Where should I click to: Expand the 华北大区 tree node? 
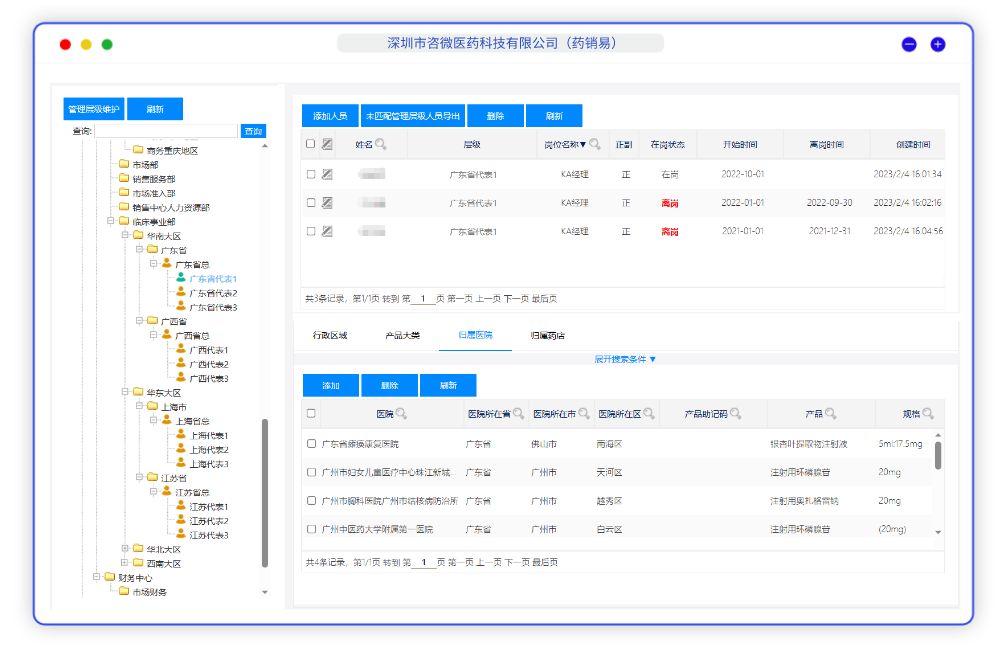pos(125,549)
